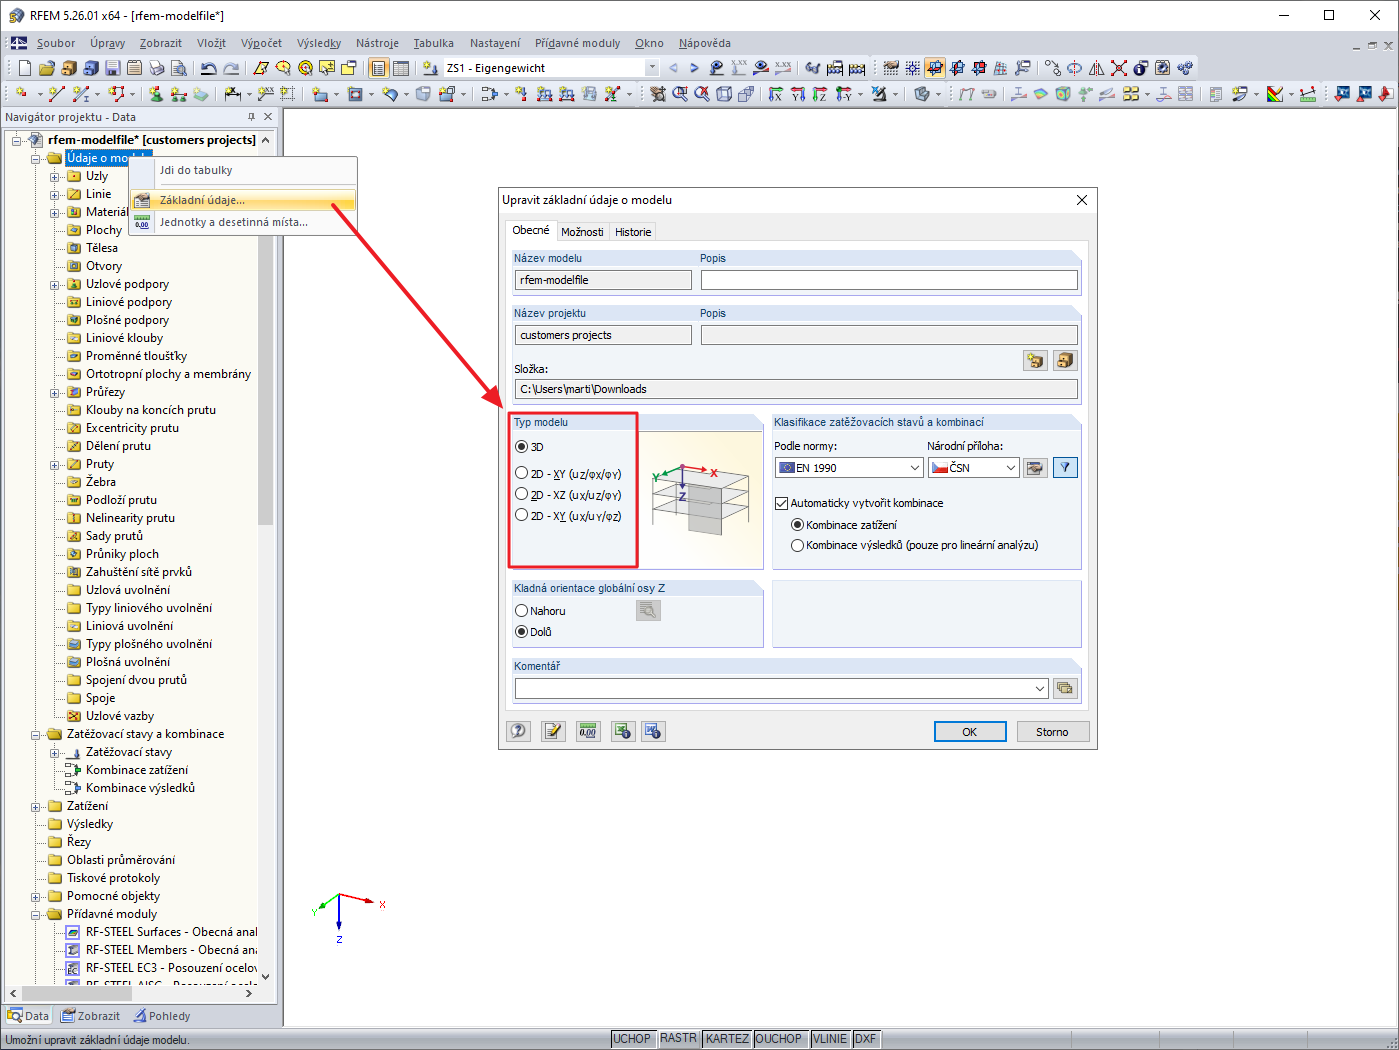
Task: Toggle RASTR in the status bar
Action: click(678, 1039)
